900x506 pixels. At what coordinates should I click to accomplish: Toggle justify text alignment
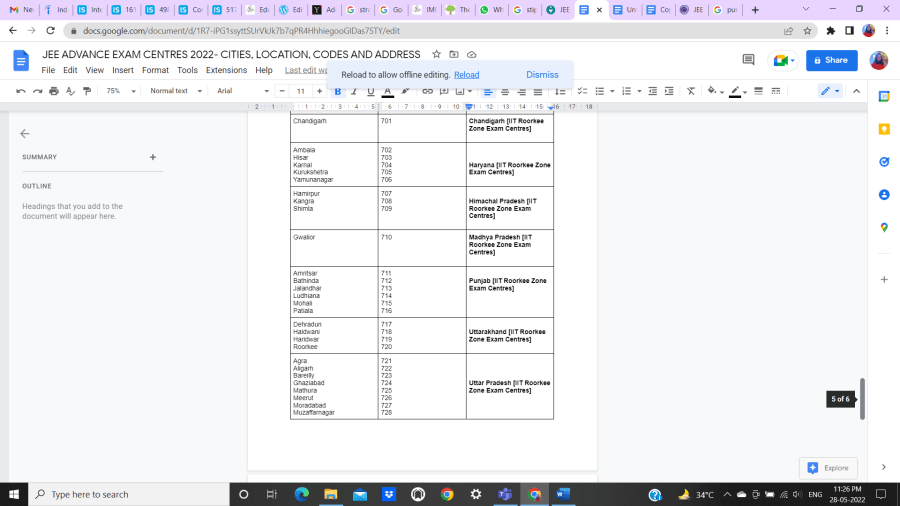point(538,91)
